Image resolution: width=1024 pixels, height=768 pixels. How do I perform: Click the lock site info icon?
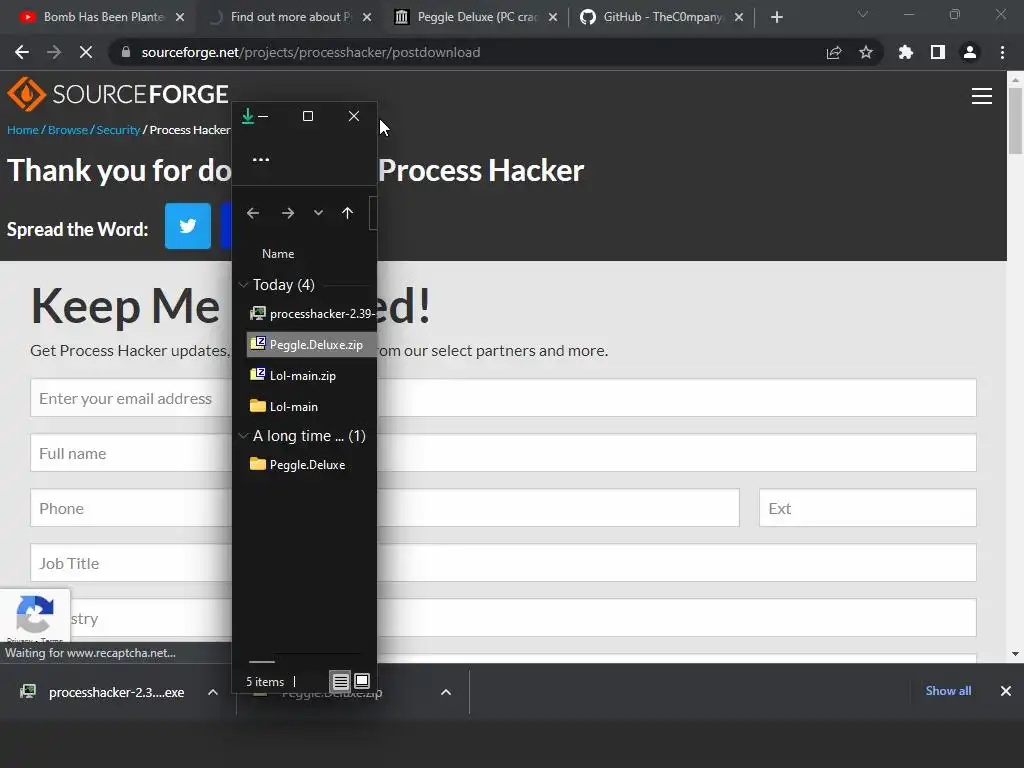click(126, 52)
